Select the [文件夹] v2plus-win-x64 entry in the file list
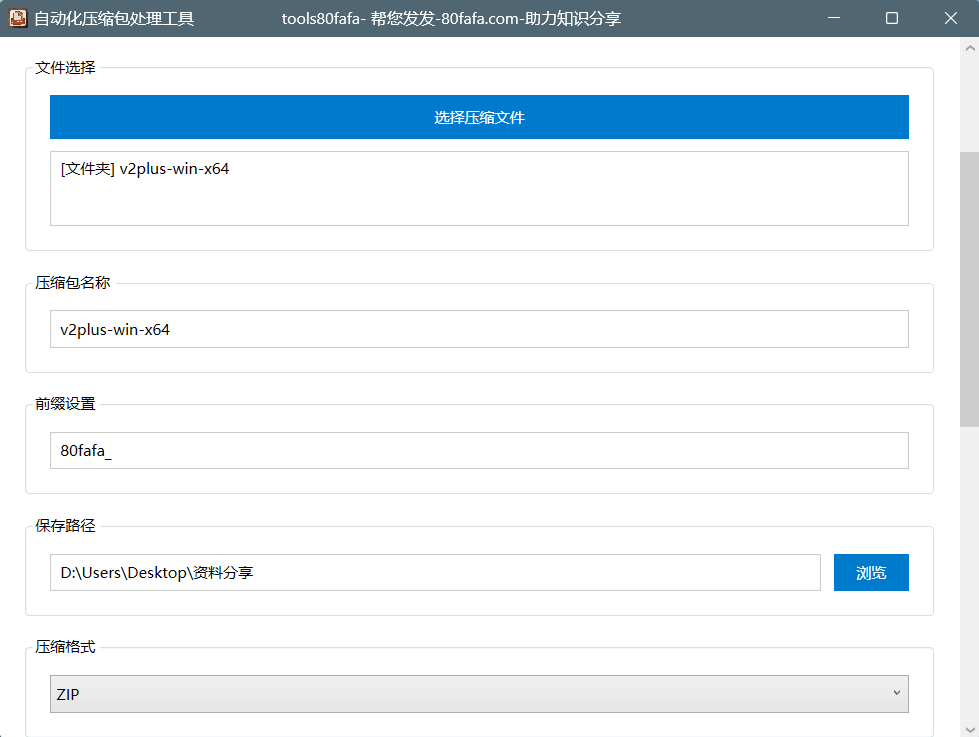 pyautogui.click(x=145, y=169)
